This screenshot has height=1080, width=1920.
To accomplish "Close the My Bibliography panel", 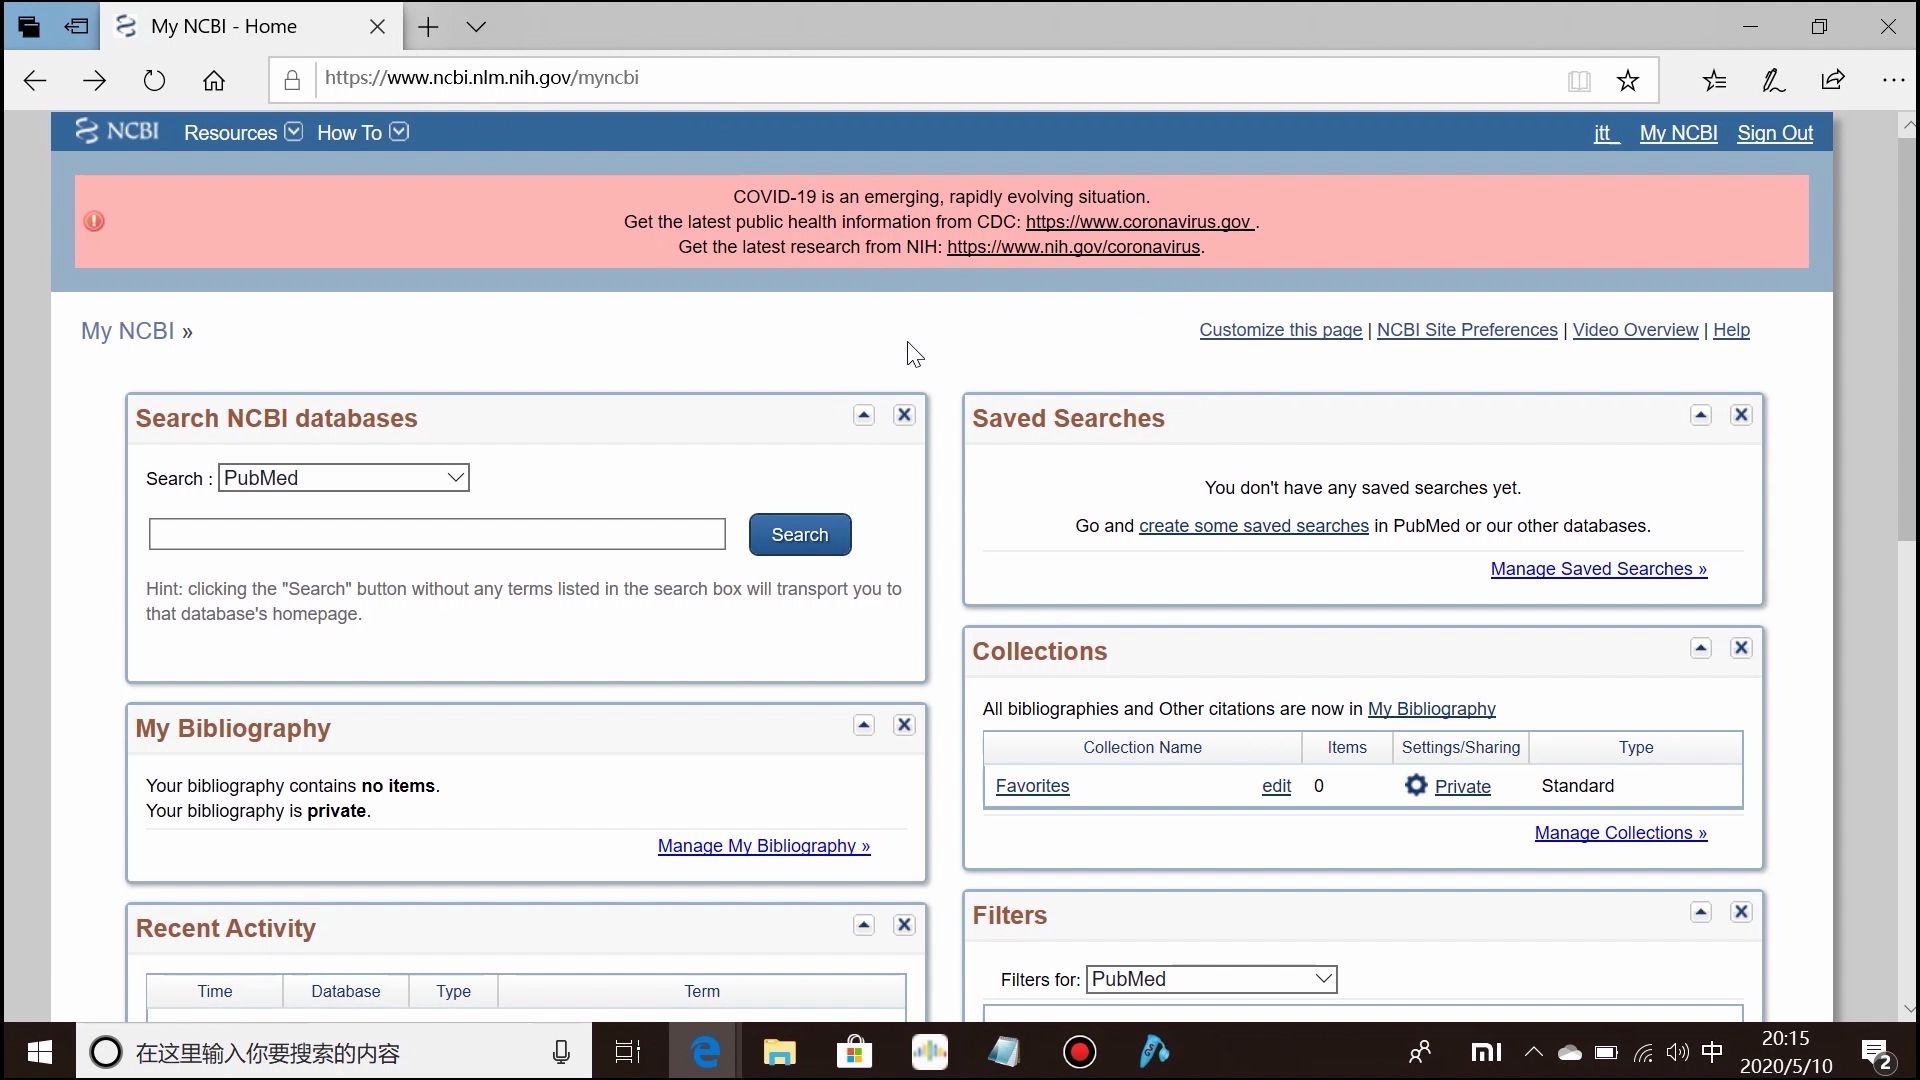I will click(904, 725).
